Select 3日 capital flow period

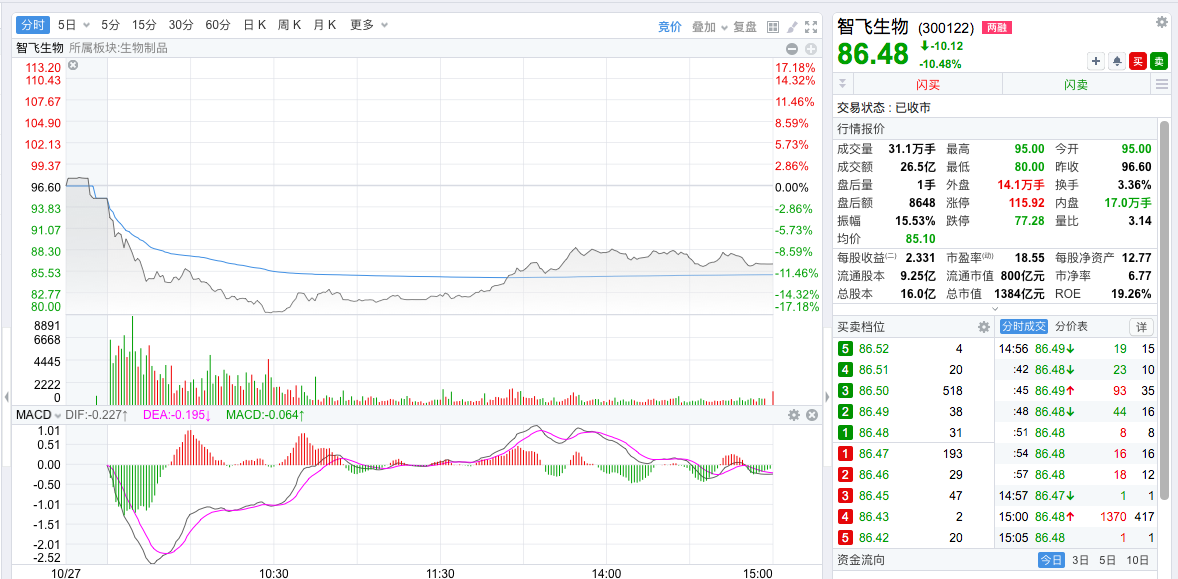pyautogui.click(x=1081, y=559)
